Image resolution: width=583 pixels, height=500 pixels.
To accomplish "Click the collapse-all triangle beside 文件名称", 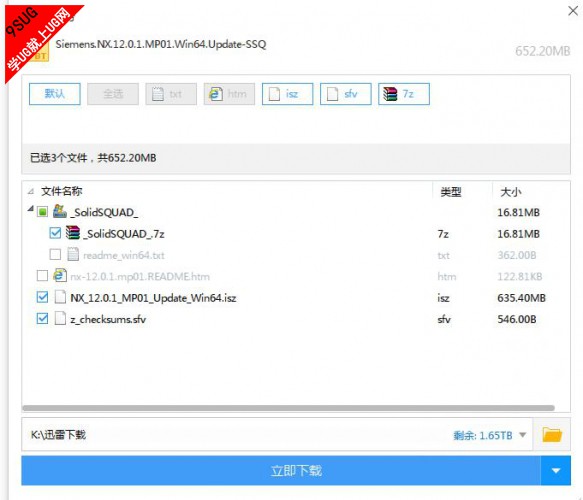I will [x=30, y=191].
